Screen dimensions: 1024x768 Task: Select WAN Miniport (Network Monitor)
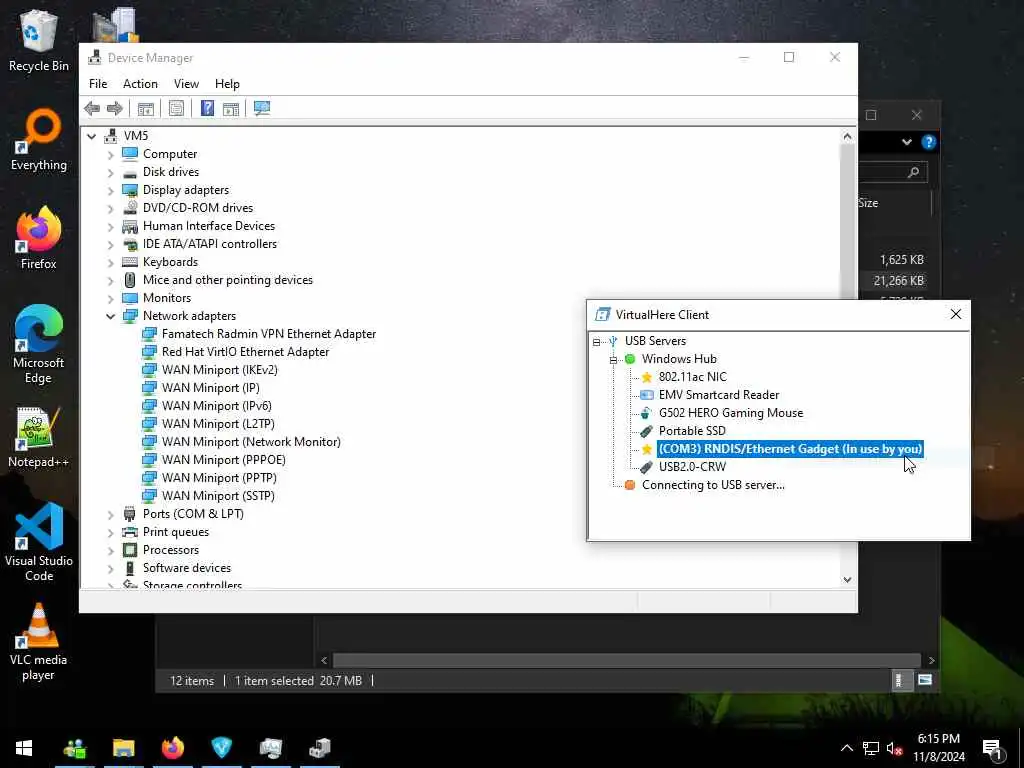click(251, 442)
